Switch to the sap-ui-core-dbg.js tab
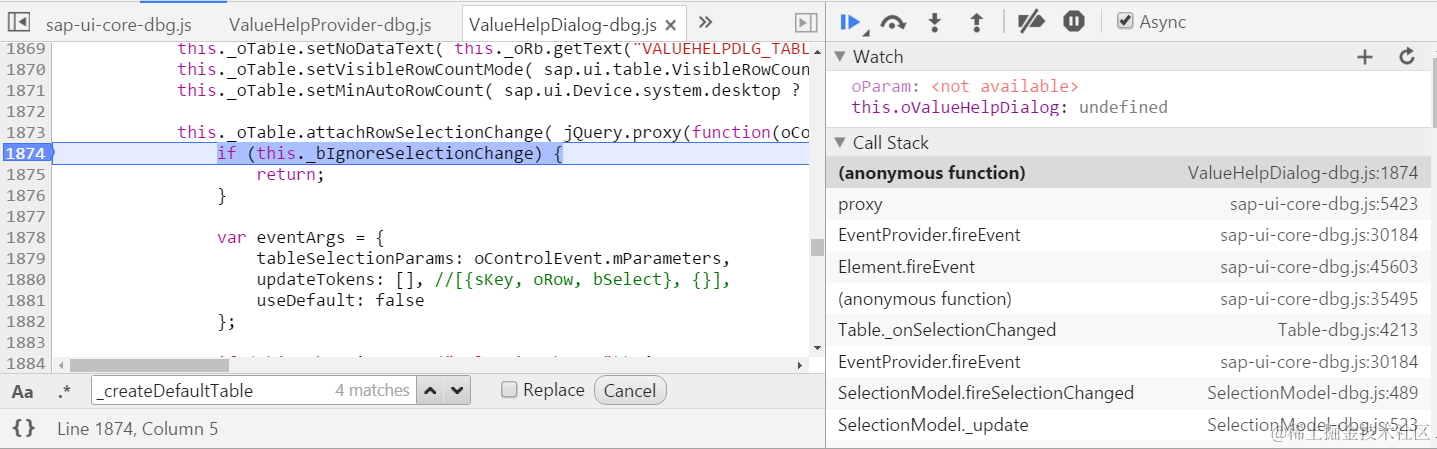Viewport: 1437px width, 449px height. pyautogui.click(x=118, y=24)
